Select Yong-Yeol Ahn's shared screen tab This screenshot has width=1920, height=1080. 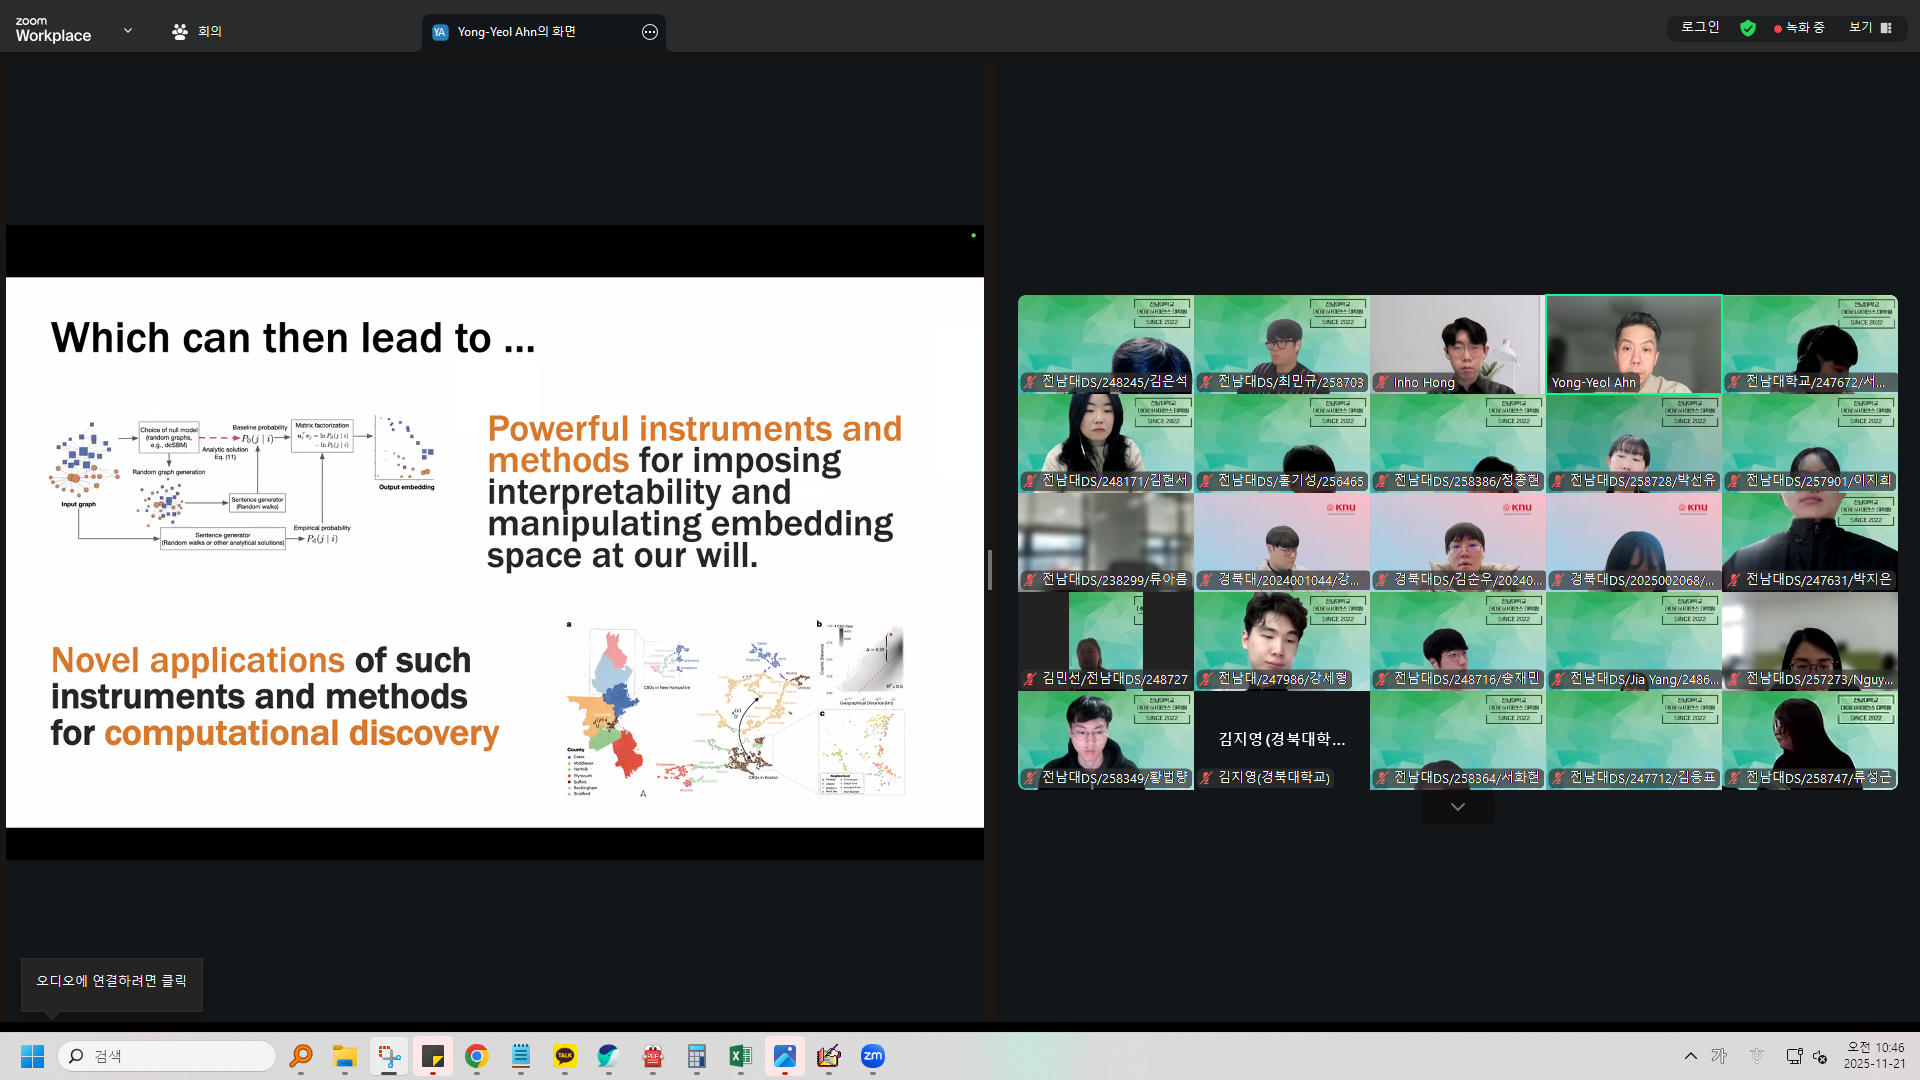point(516,32)
